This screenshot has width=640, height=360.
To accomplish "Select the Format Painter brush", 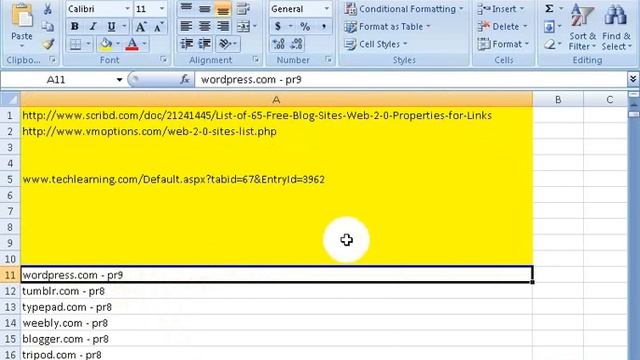I will 48,44.
